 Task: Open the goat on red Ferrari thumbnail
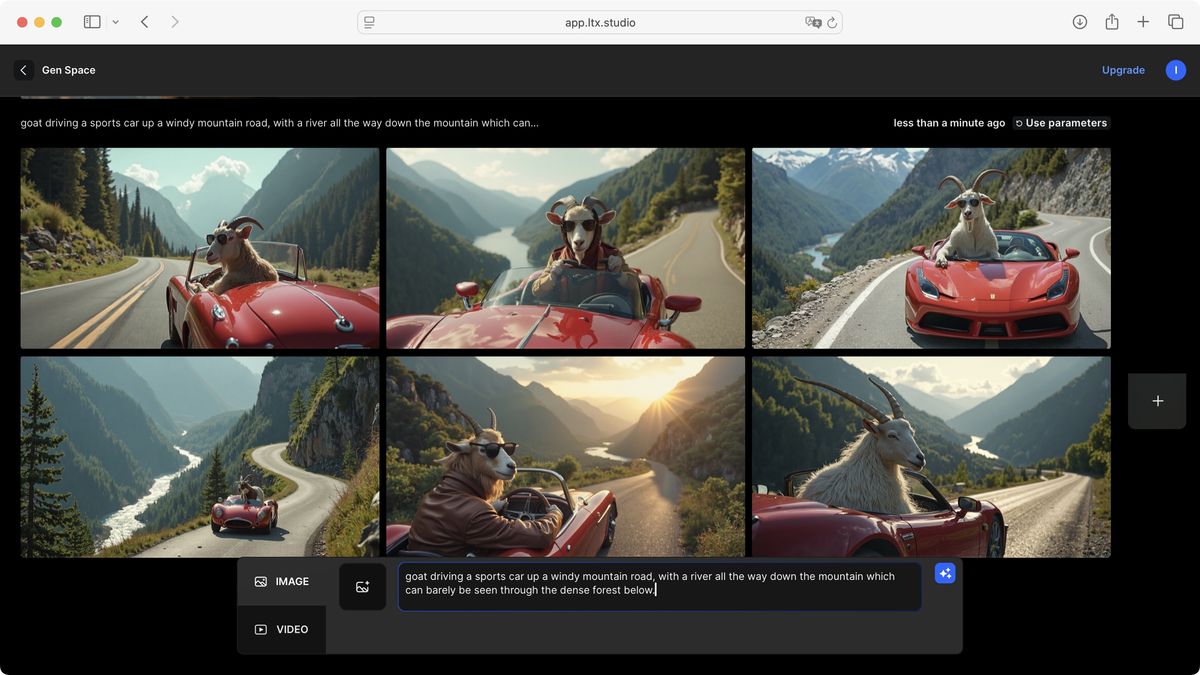point(931,248)
